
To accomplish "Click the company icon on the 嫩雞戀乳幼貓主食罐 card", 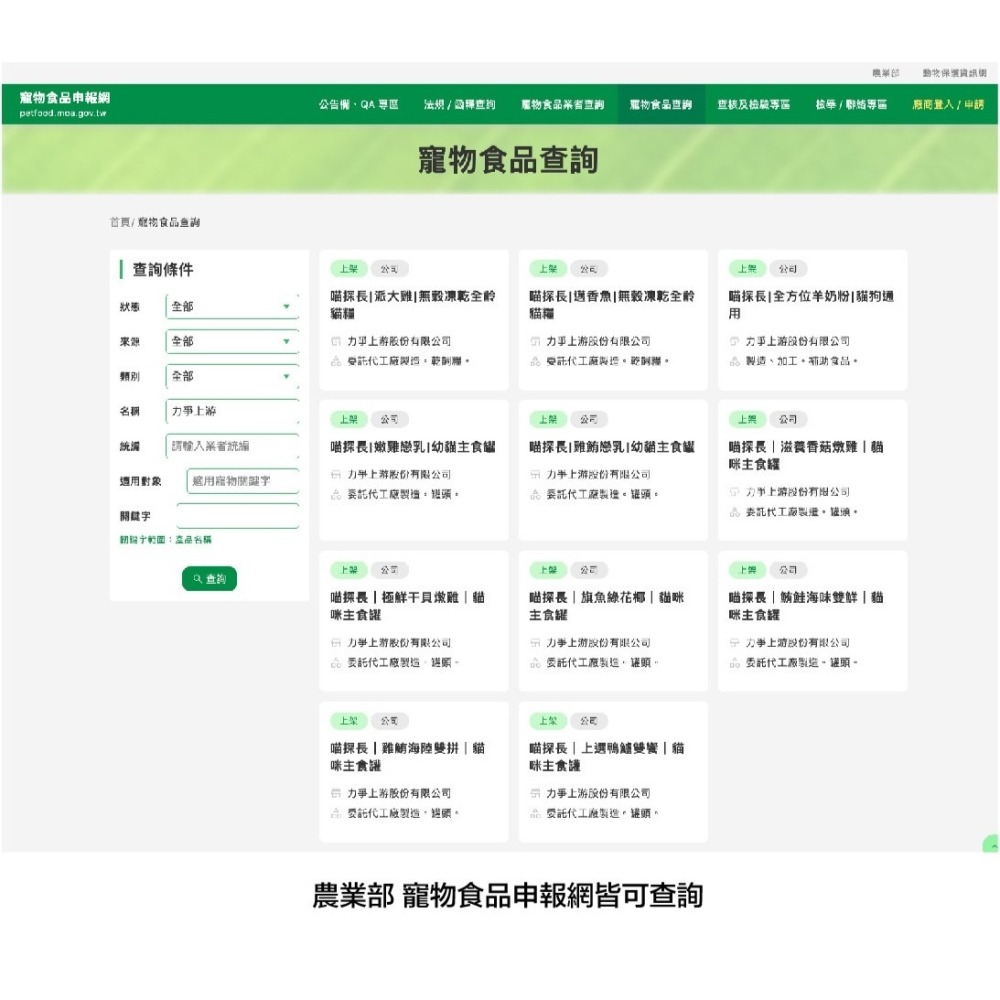I will tap(335, 474).
